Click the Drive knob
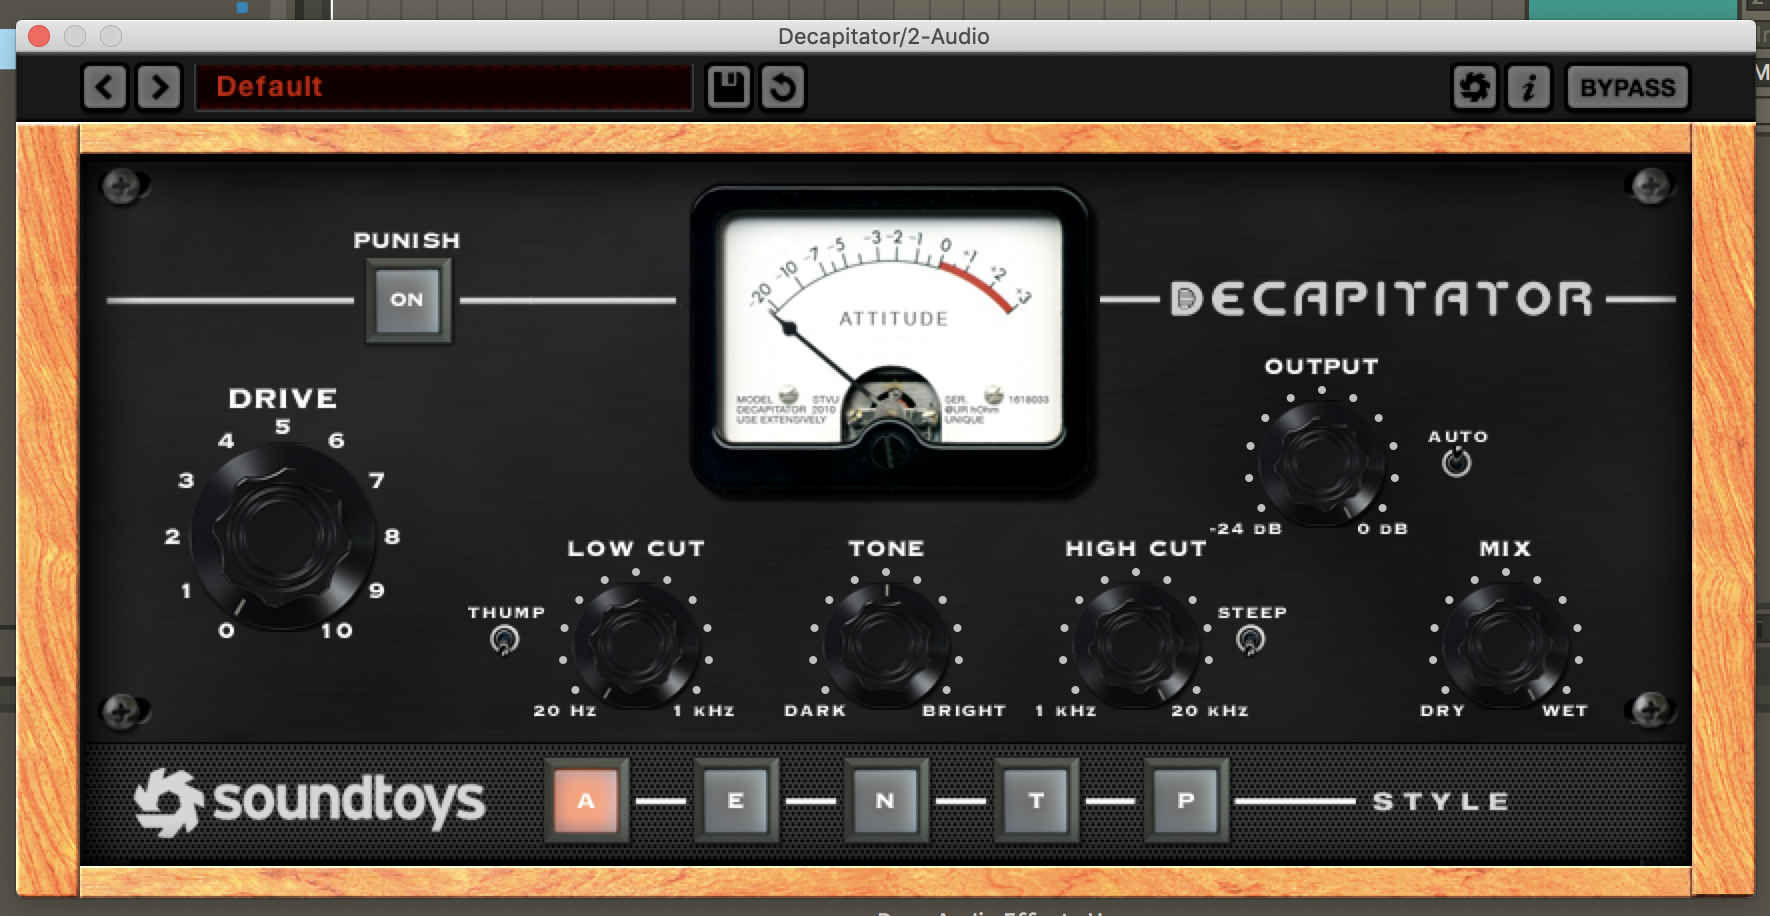1770x916 pixels. [x=282, y=537]
